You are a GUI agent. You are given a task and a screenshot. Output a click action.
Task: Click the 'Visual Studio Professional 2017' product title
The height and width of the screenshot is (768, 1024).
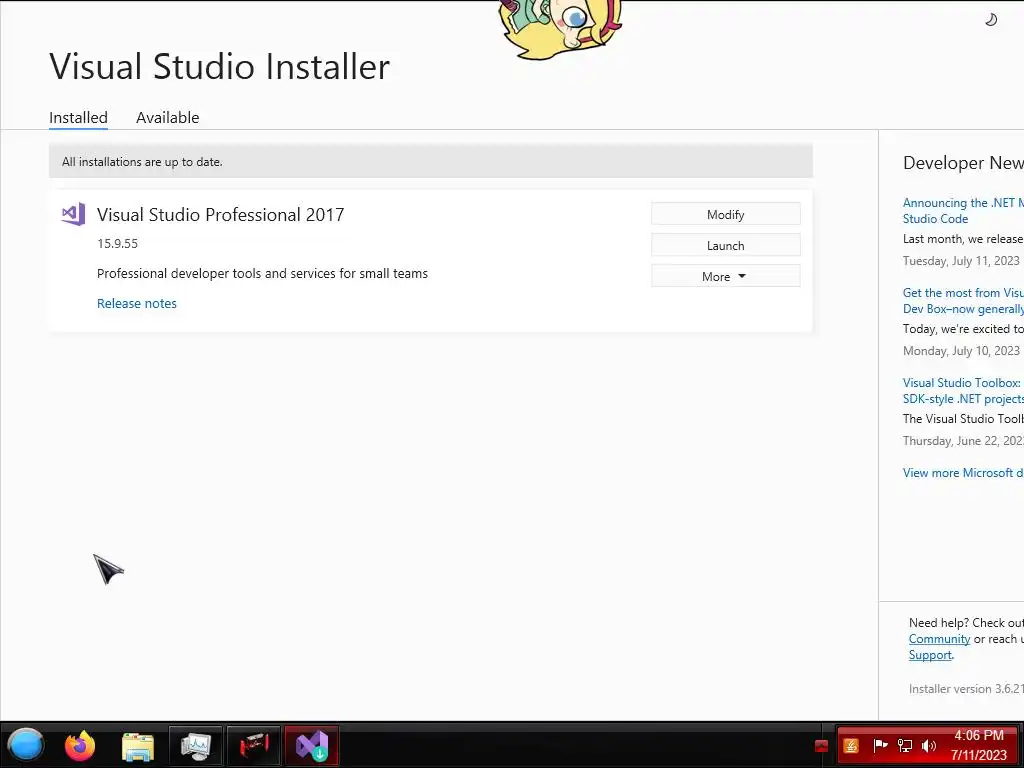click(220, 214)
